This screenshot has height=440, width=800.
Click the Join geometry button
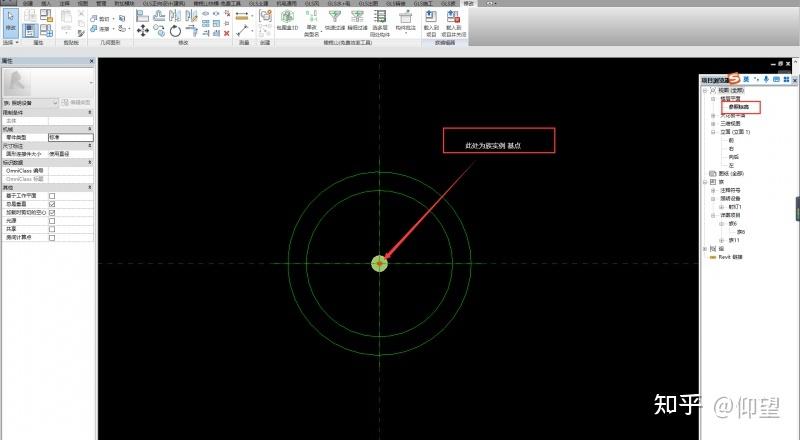click(x=100, y=29)
